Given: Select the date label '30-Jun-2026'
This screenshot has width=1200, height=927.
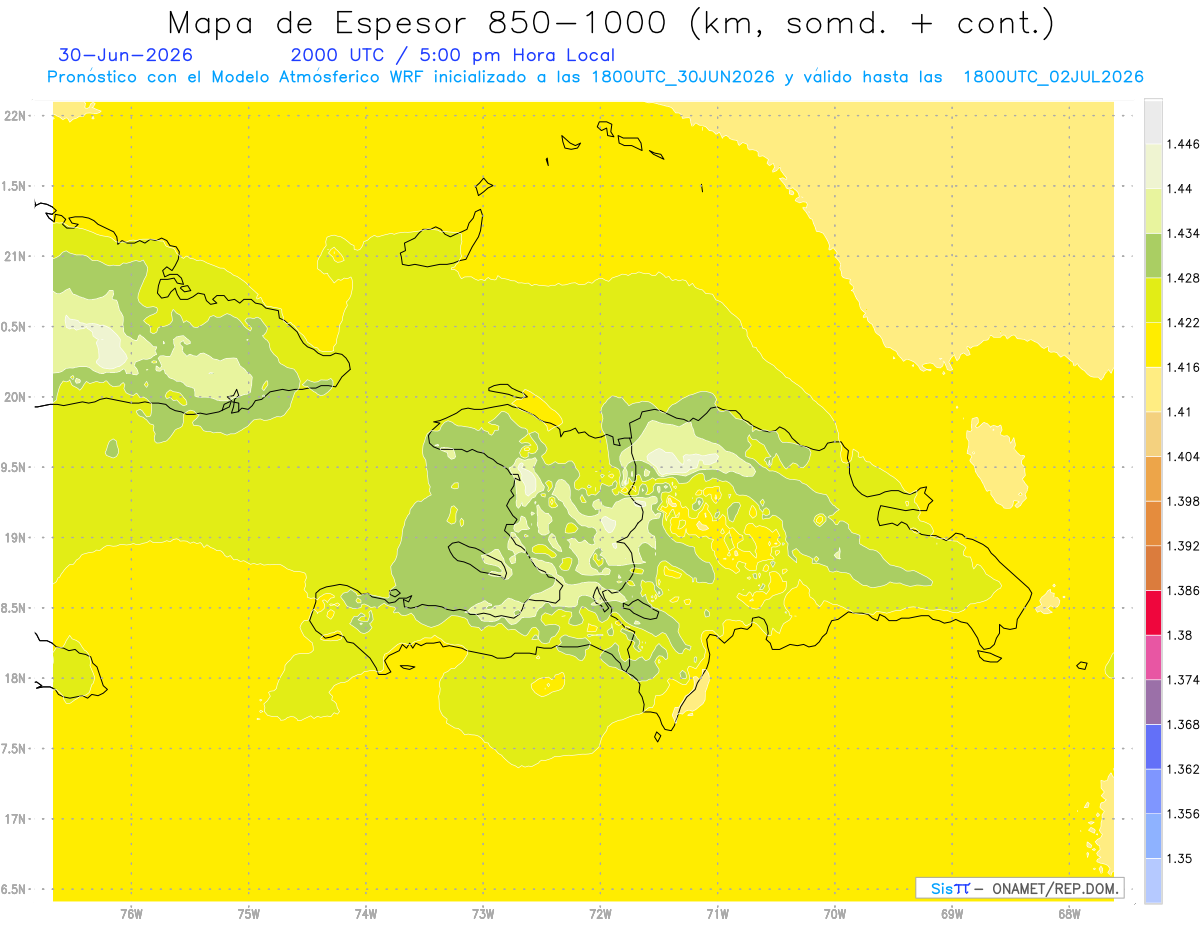Looking at the screenshot, I should point(126,55).
